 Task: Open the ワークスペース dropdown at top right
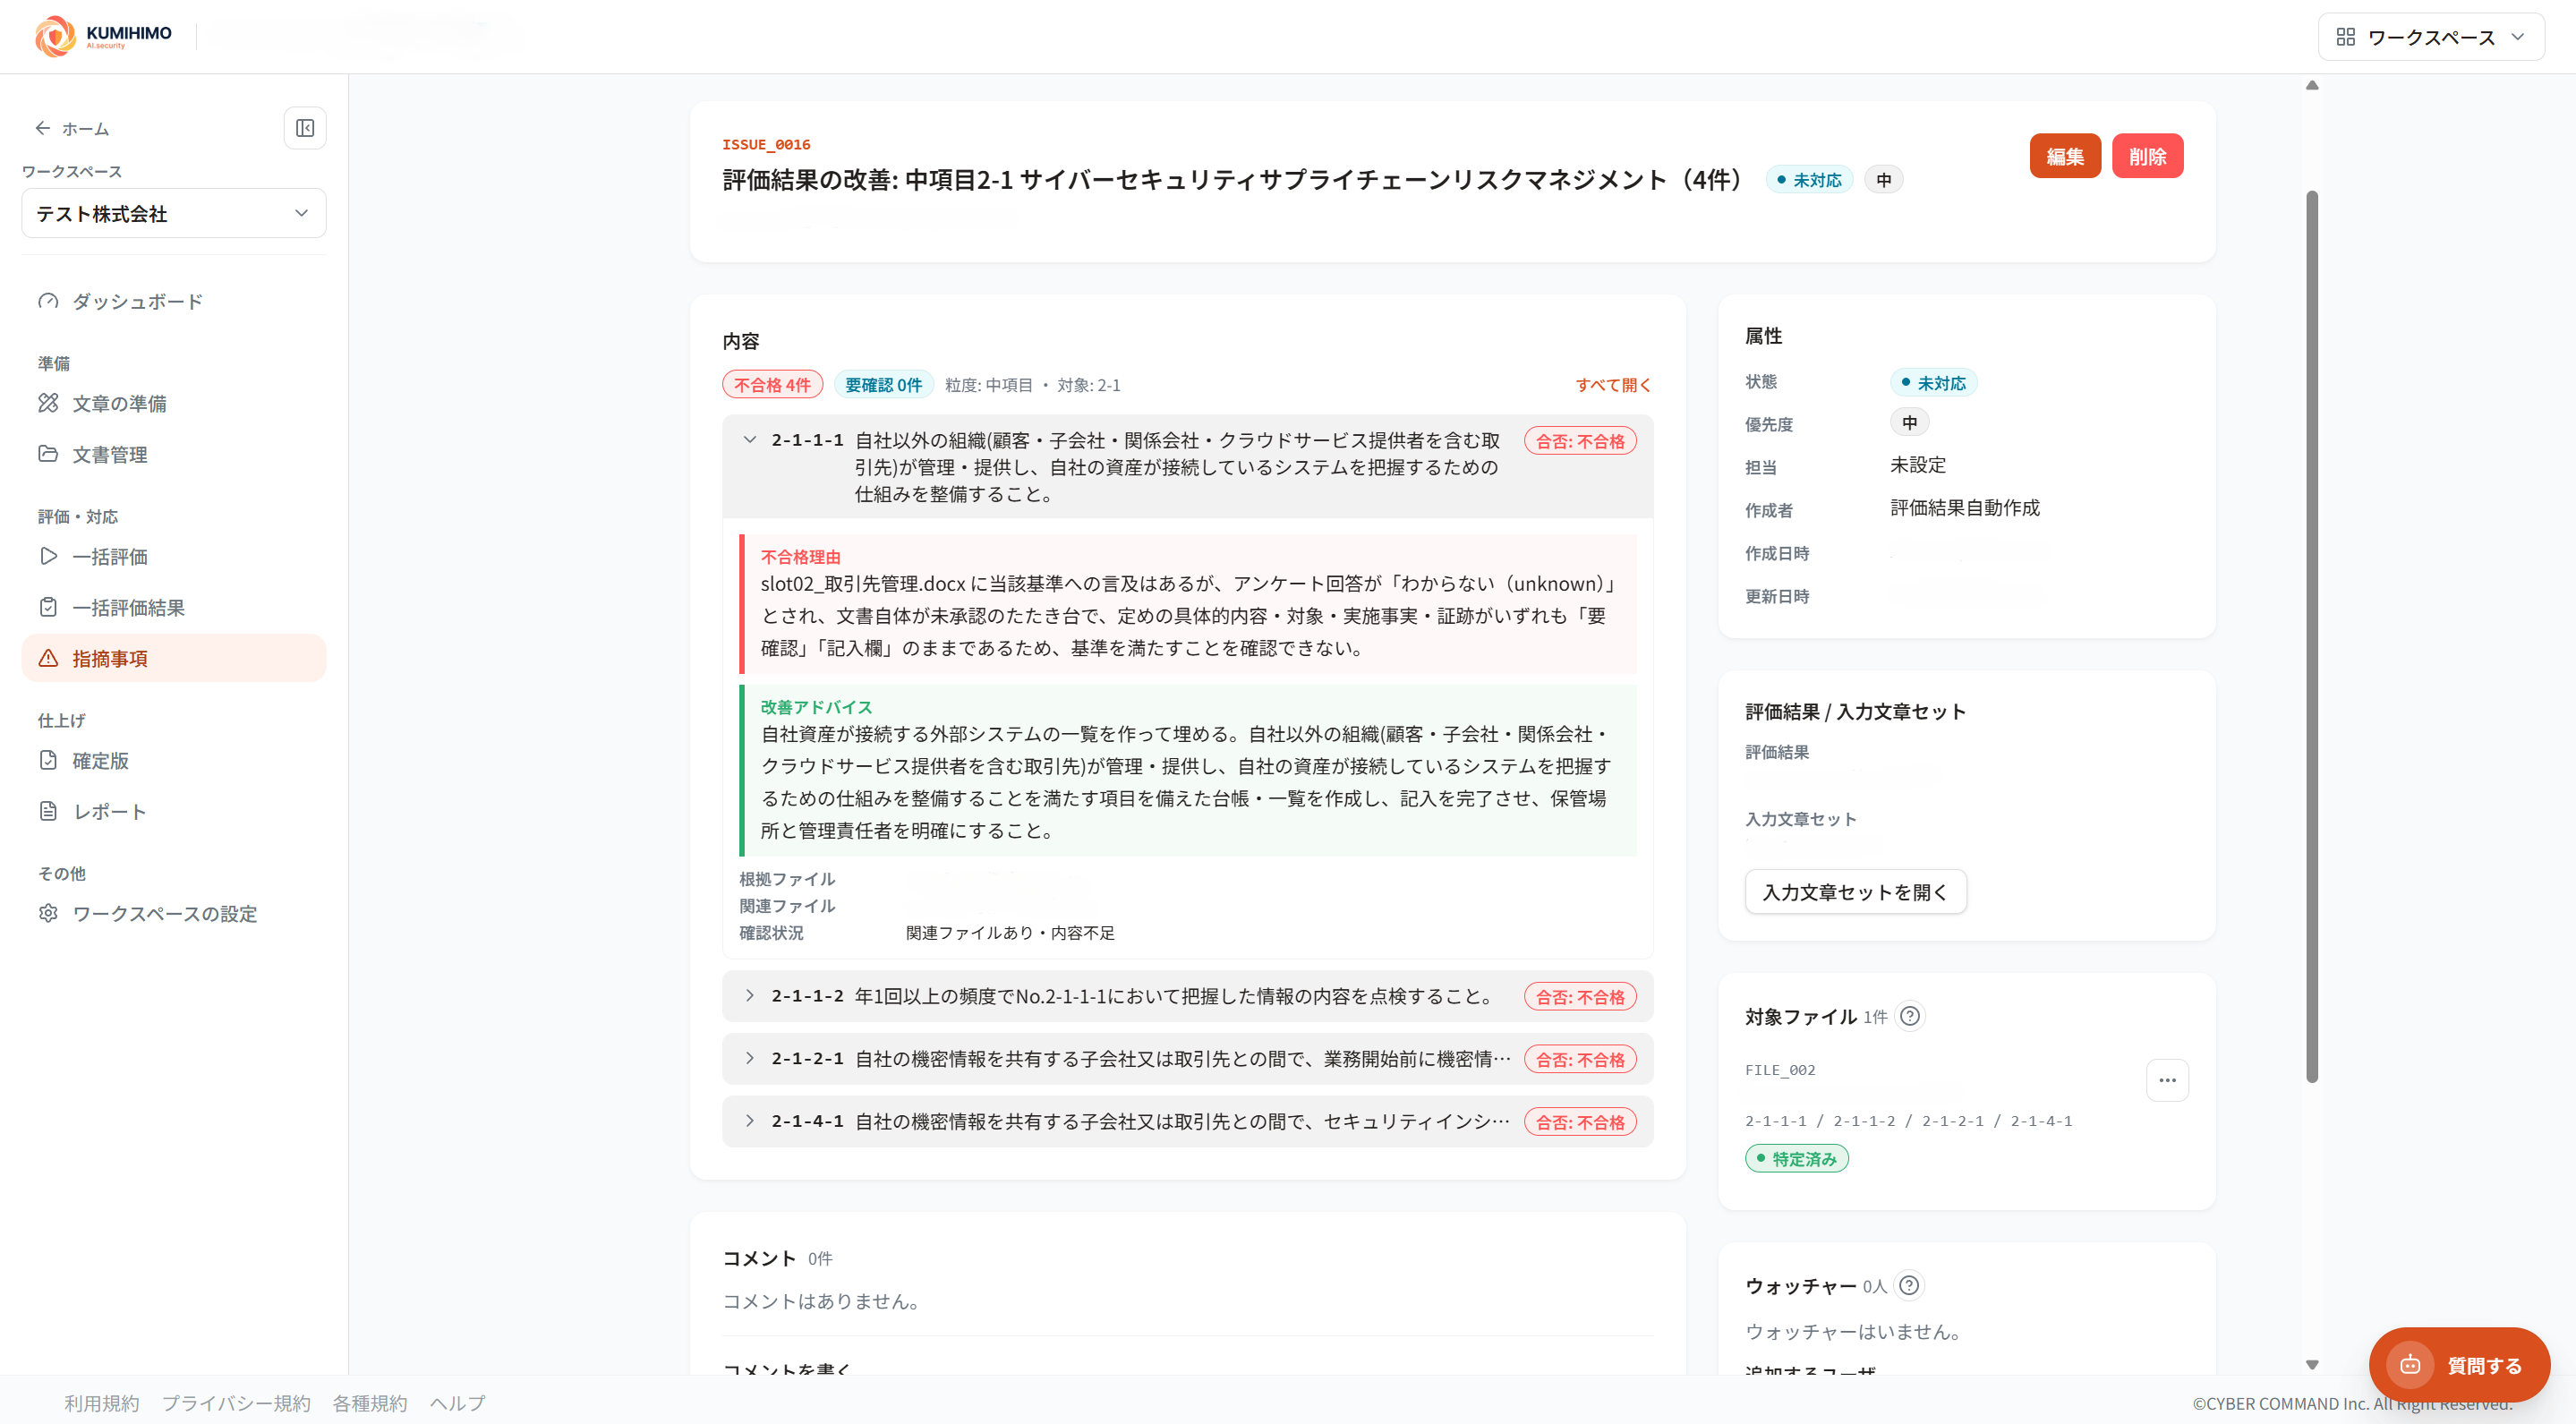pos(2431,37)
